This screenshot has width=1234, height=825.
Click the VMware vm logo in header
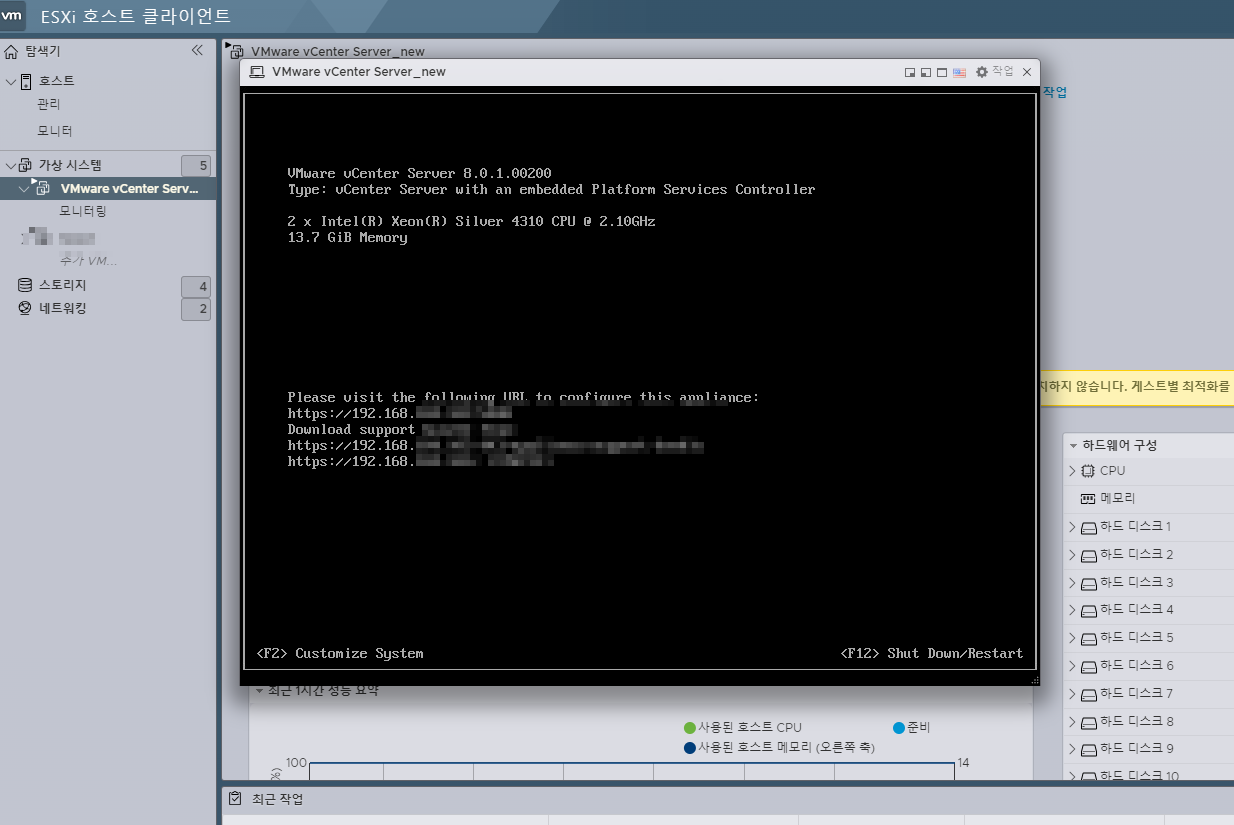(14, 15)
